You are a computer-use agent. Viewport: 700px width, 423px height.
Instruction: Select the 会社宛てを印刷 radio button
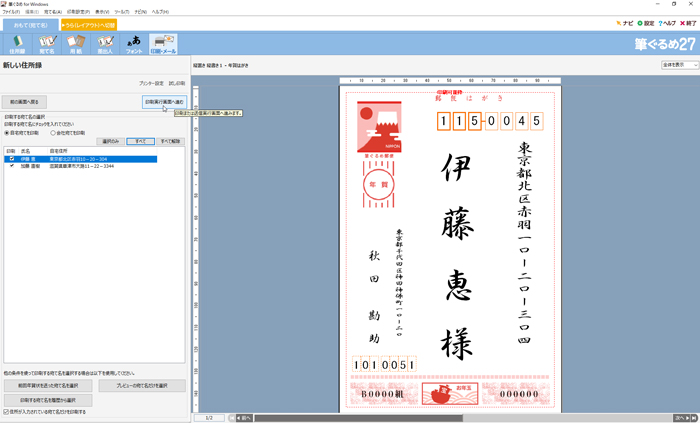pyautogui.click(x=53, y=132)
